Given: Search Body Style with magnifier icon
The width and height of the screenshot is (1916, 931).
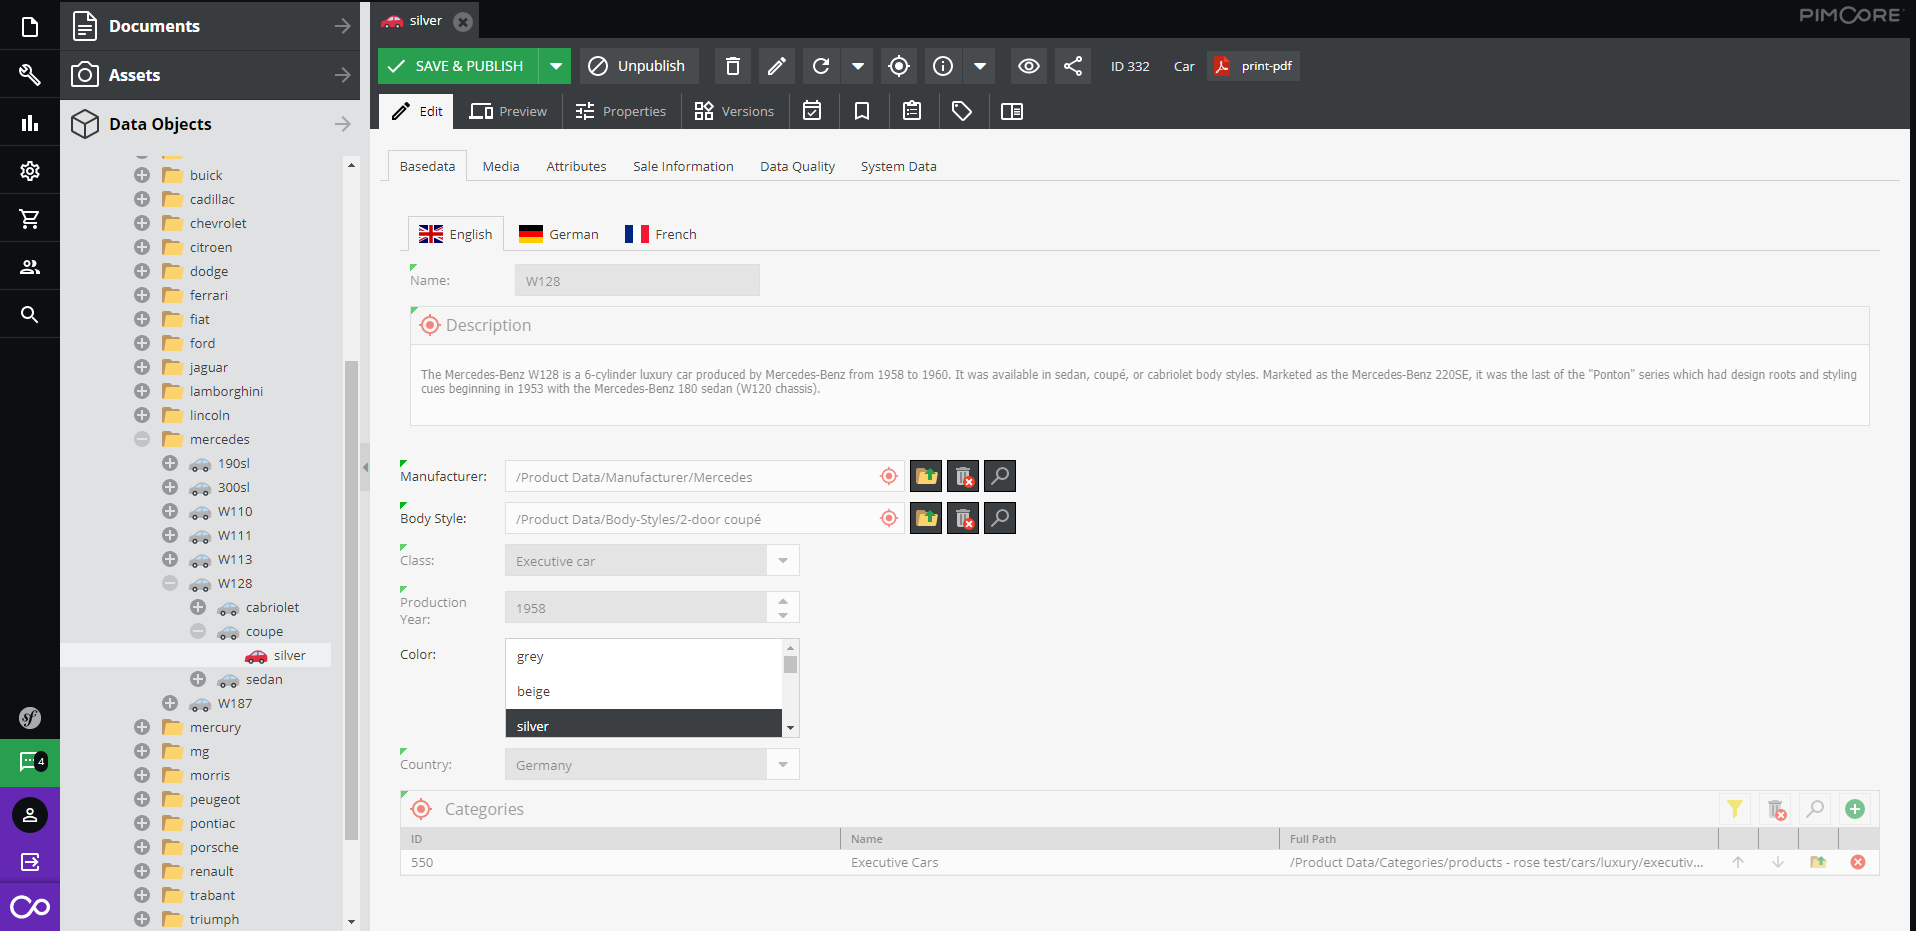Looking at the screenshot, I should [x=1000, y=518].
